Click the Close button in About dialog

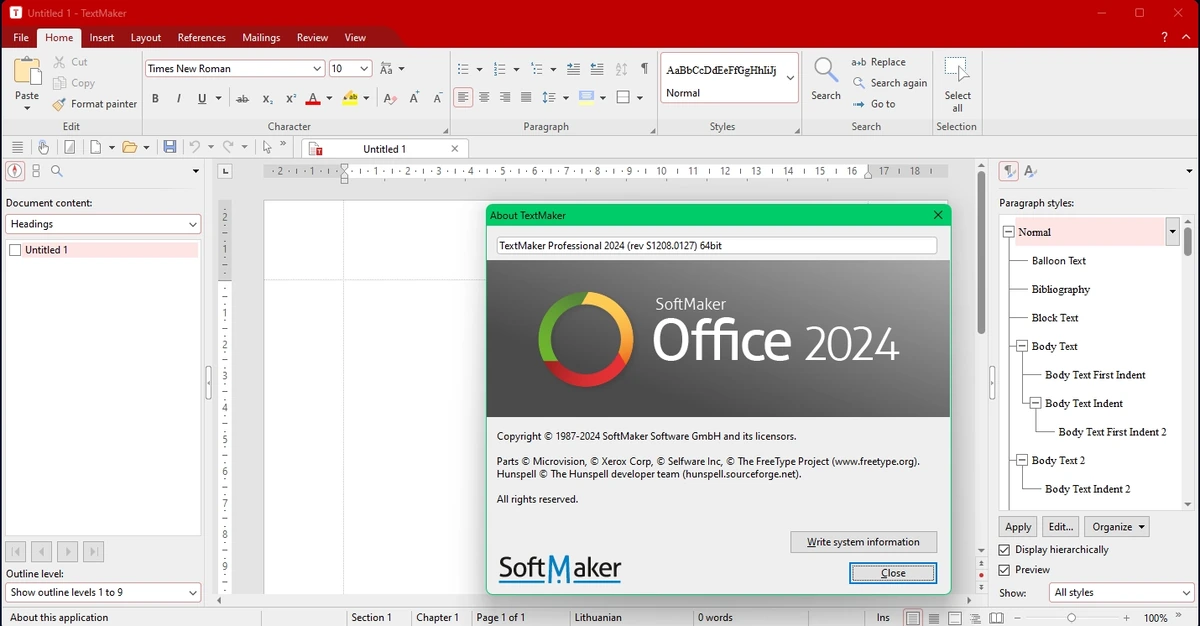(893, 573)
